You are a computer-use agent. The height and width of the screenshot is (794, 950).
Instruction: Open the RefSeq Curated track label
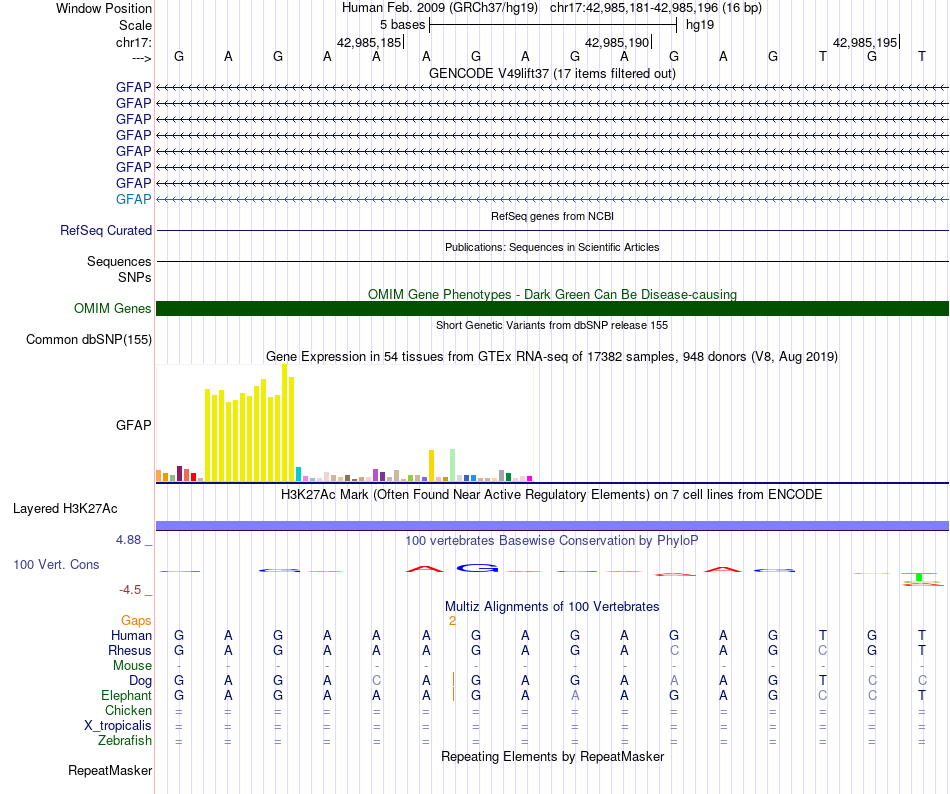pyautogui.click(x=105, y=231)
